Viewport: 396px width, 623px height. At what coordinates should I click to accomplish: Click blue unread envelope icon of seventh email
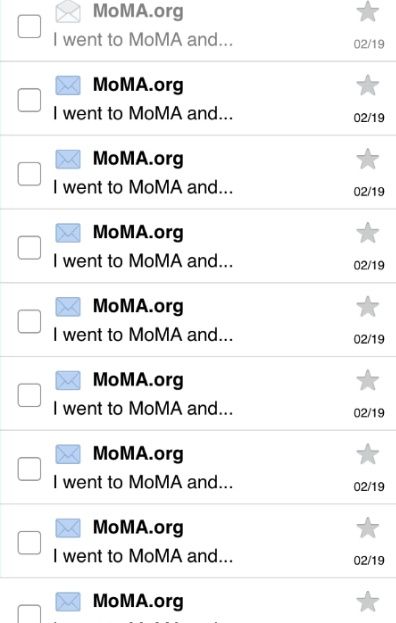coord(68,454)
